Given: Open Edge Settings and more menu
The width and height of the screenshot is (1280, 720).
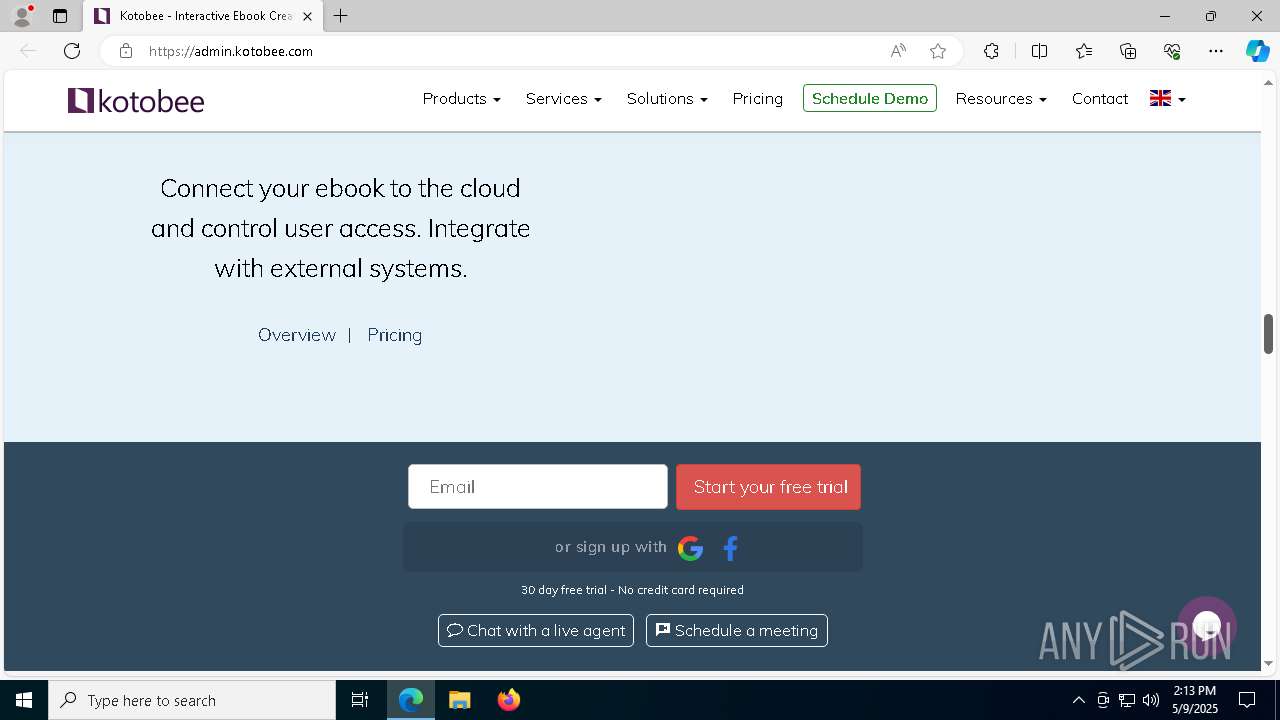Looking at the screenshot, I should pyautogui.click(x=1216, y=51).
